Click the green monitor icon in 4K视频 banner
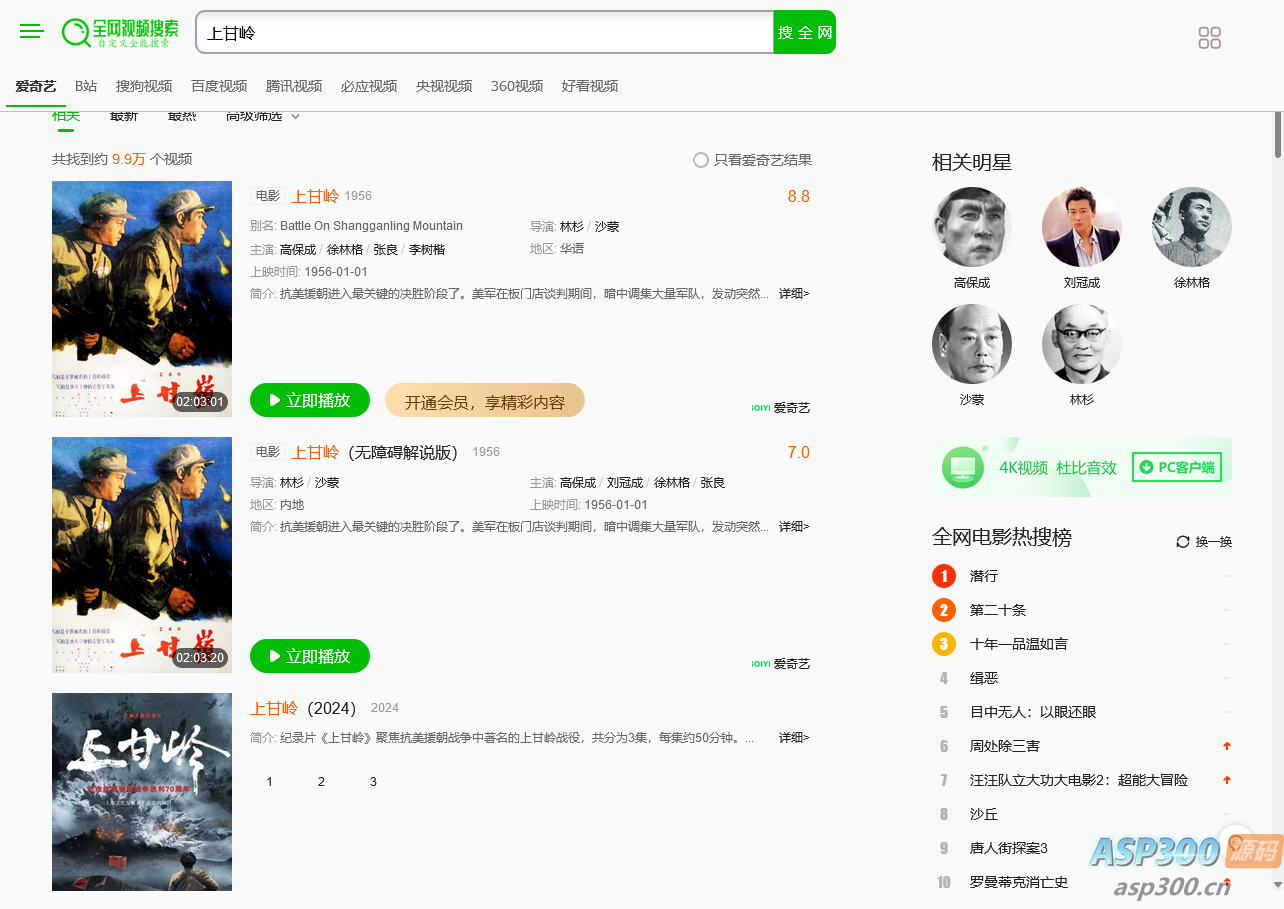This screenshot has width=1284, height=909. click(963, 467)
